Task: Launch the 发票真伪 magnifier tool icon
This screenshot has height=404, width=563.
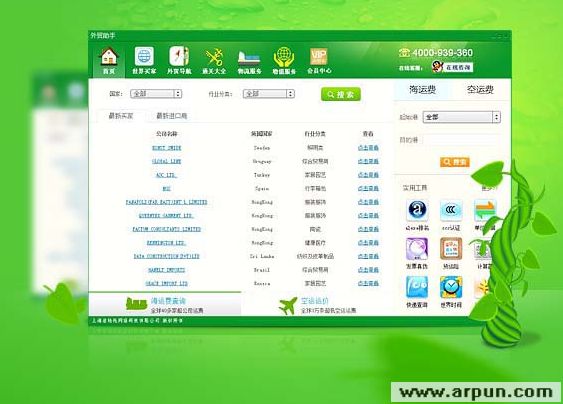Action: point(417,249)
